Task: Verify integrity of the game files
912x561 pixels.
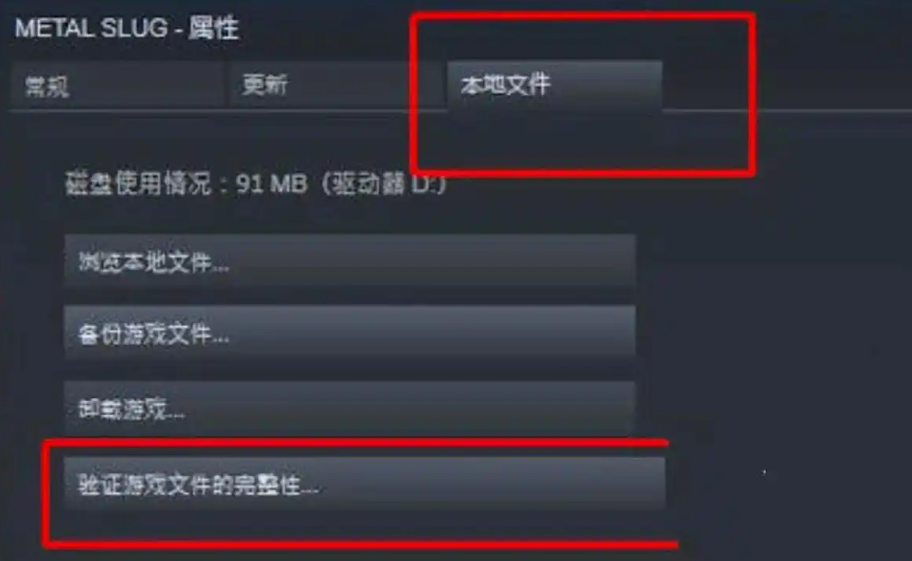Action: [x=364, y=483]
